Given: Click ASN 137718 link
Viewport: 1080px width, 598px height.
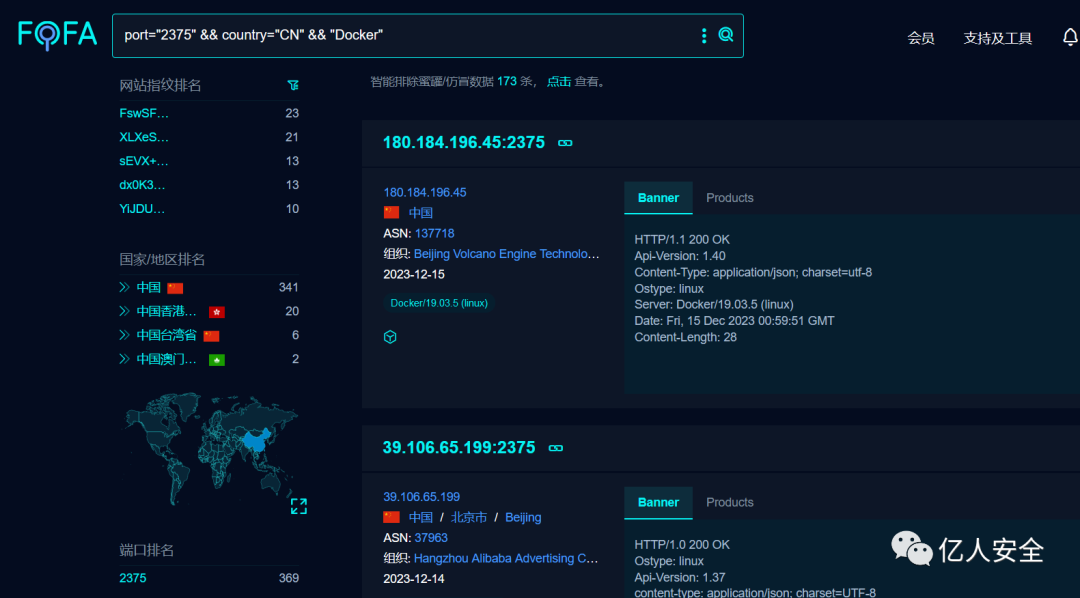Looking at the screenshot, I should (435, 234).
